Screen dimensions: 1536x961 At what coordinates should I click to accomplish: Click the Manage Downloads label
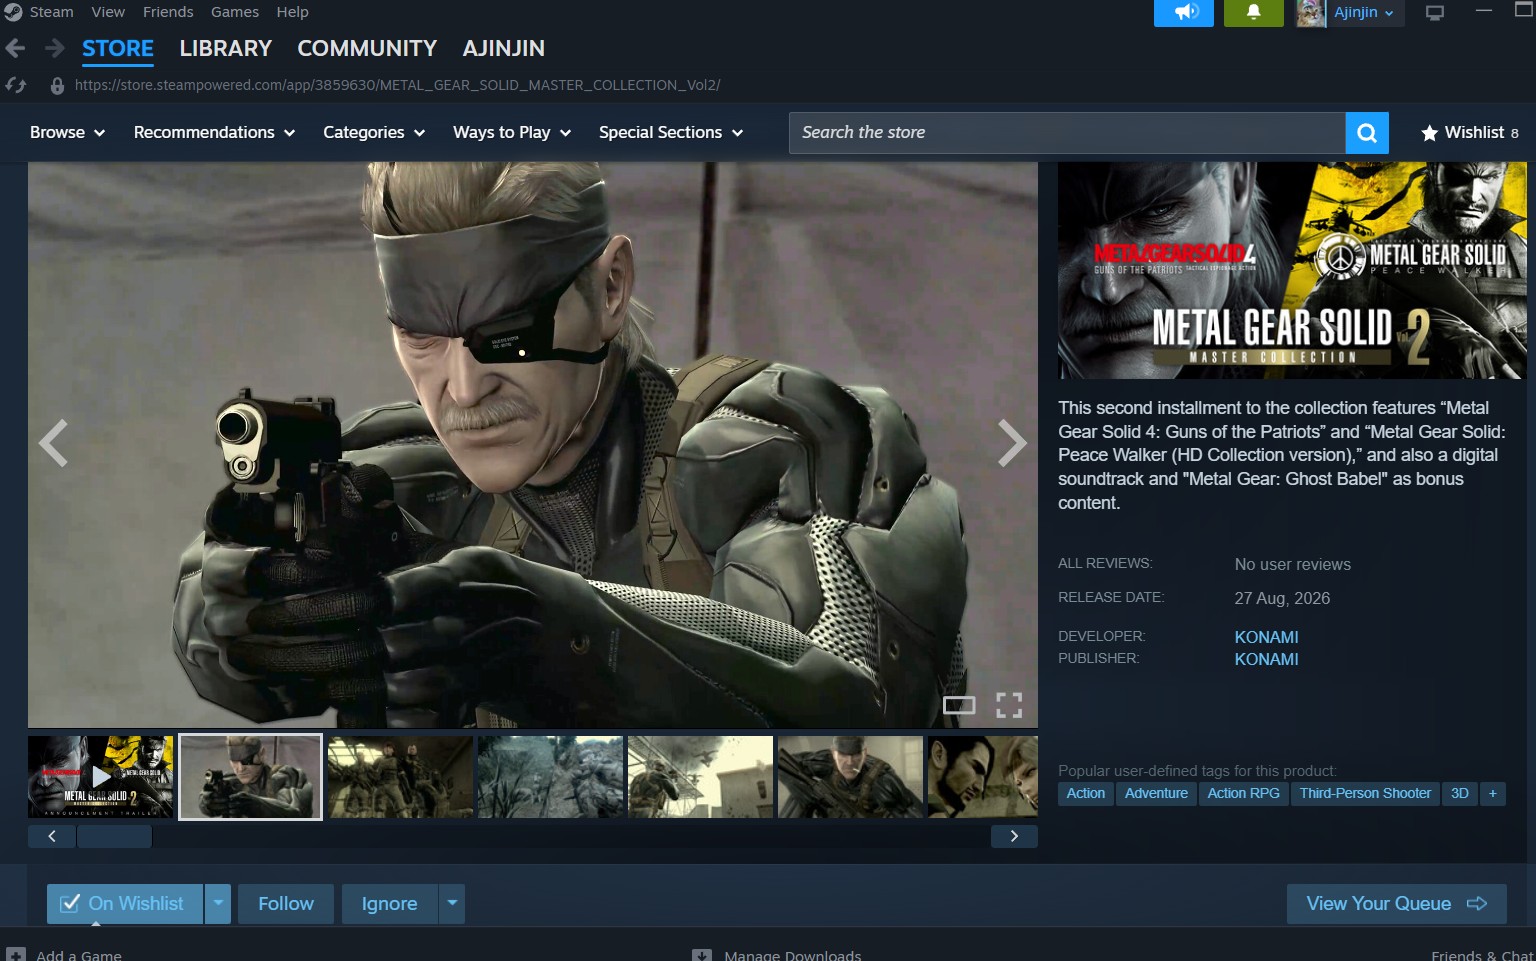792,955
